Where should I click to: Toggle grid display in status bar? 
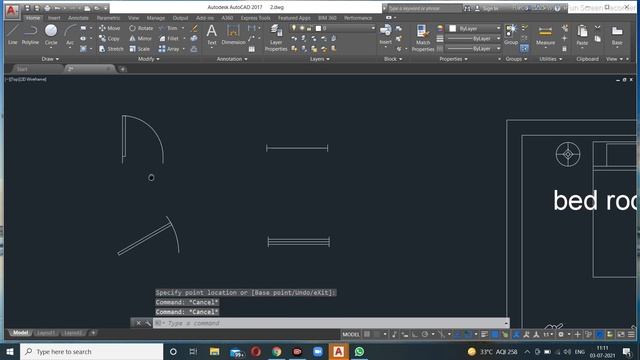point(367,334)
